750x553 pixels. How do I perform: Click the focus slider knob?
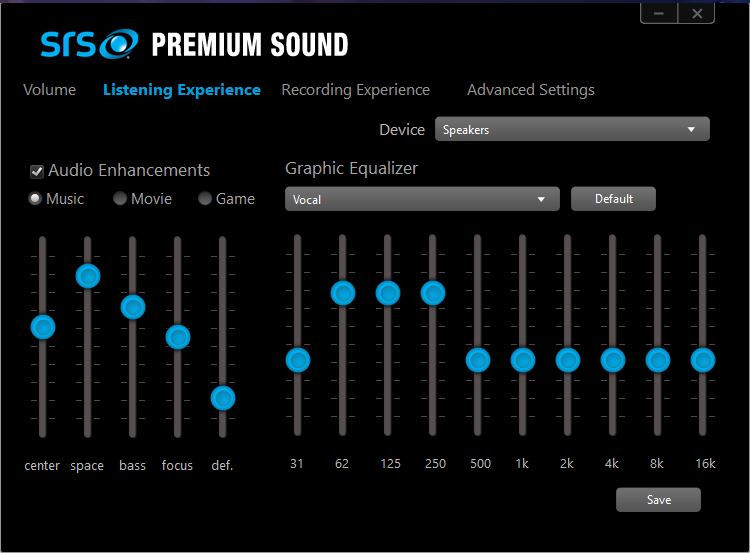[x=178, y=337]
